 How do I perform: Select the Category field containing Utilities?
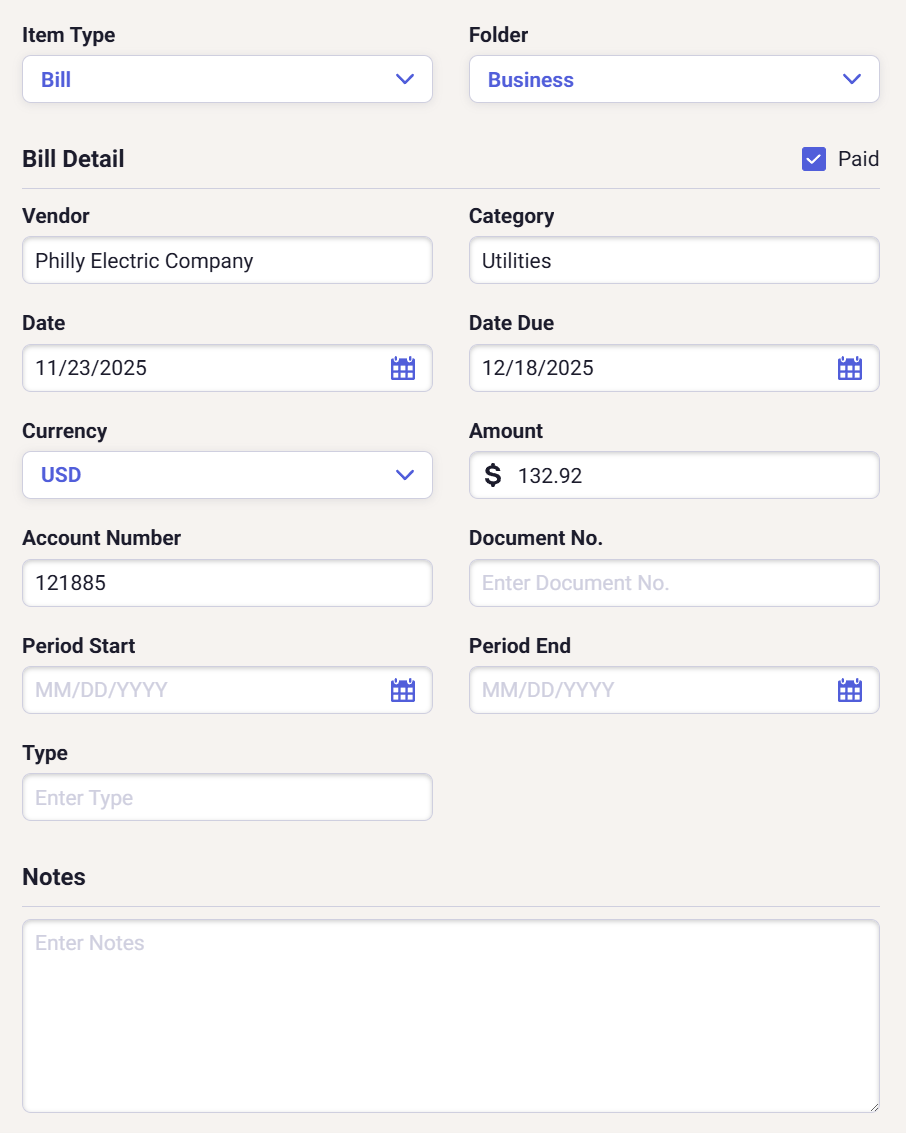click(x=674, y=261)
